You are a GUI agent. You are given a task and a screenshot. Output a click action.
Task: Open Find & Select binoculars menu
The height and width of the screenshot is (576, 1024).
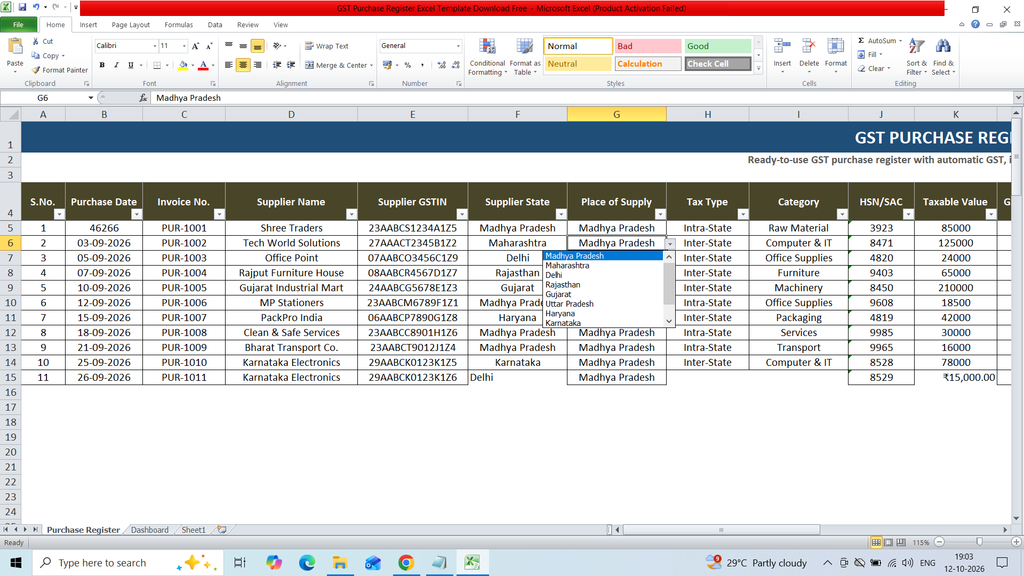point(943,57)
